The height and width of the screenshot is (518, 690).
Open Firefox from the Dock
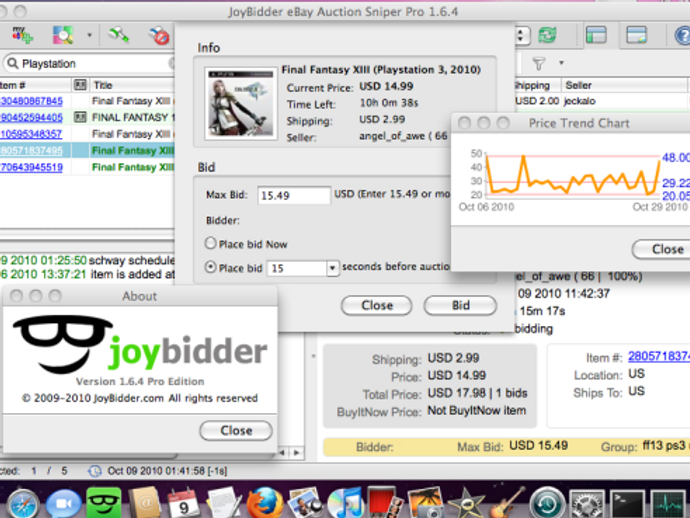[x=264, y=503]
